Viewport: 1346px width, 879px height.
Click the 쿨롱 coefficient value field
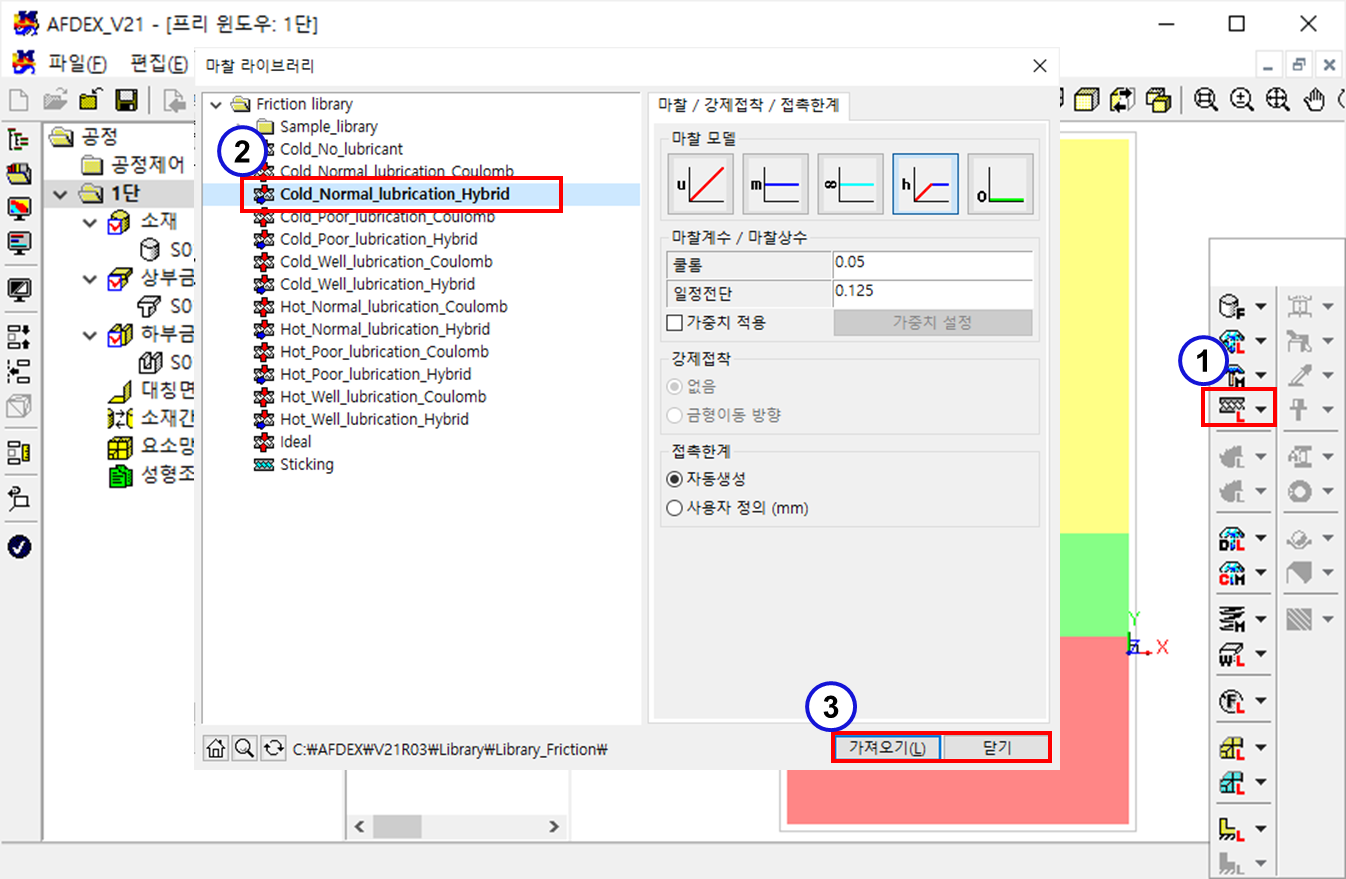coord(931,264)
